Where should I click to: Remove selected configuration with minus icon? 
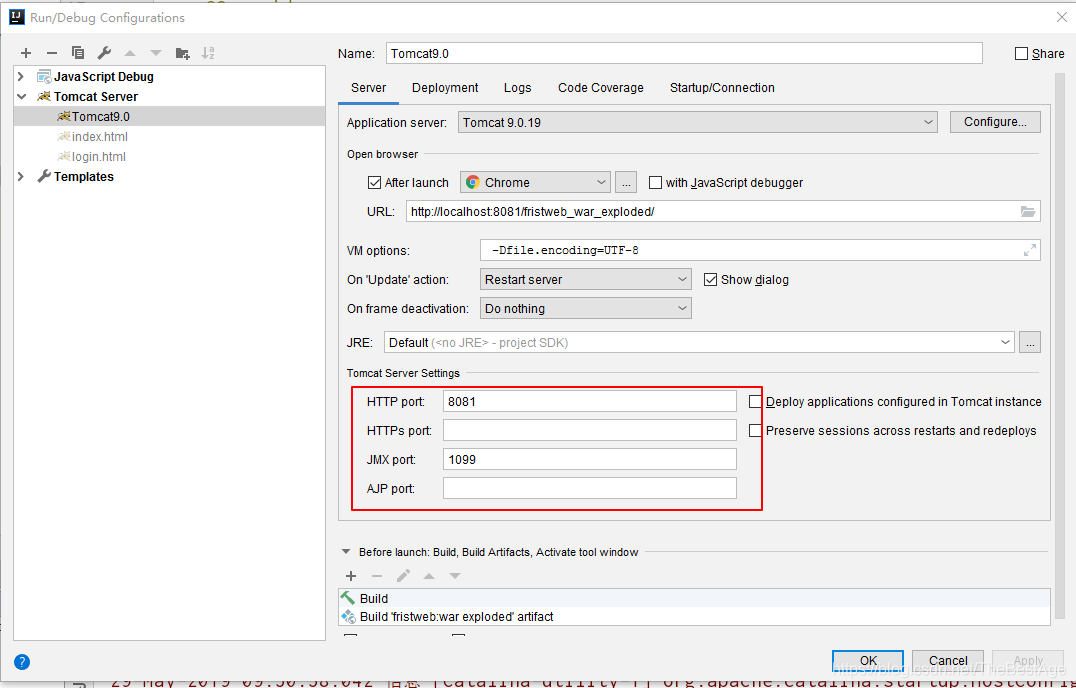click(51, 53)
